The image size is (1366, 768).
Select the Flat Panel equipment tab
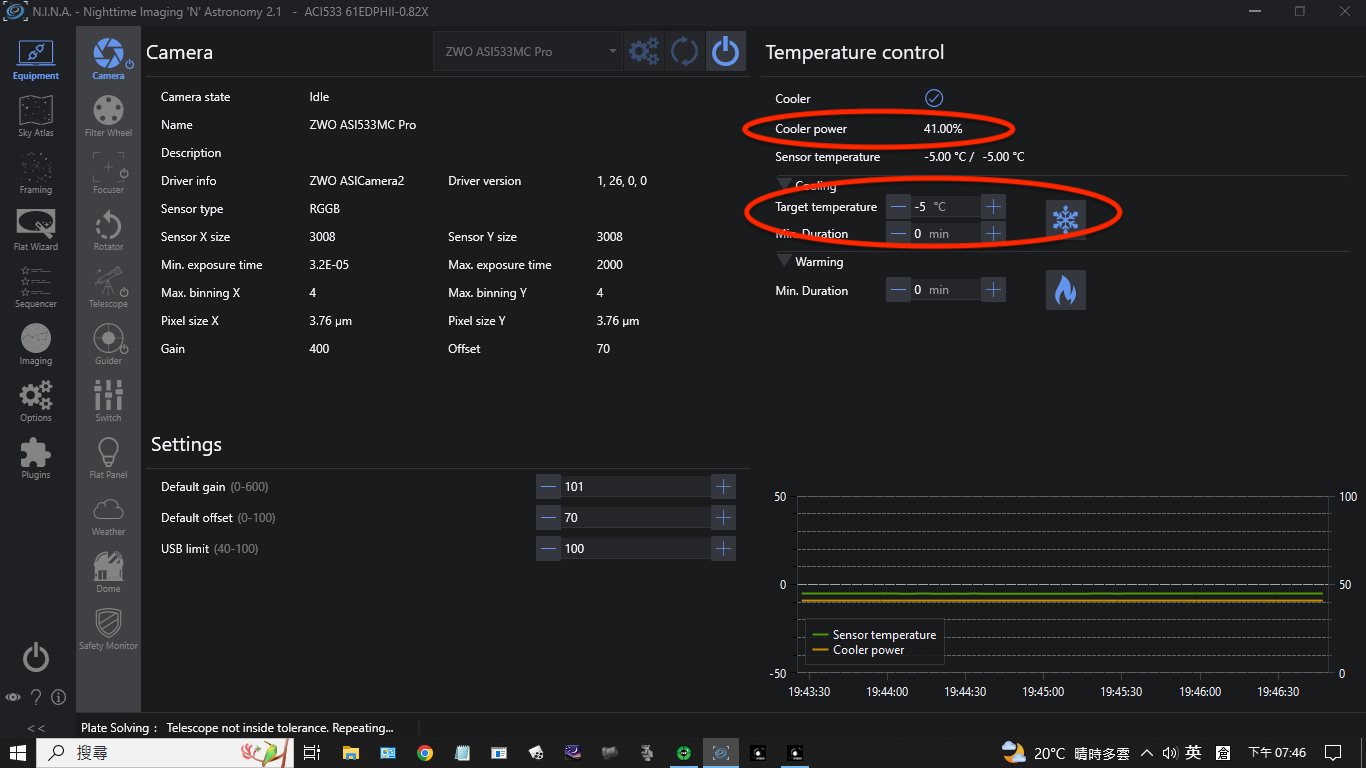tap(108, 458)
